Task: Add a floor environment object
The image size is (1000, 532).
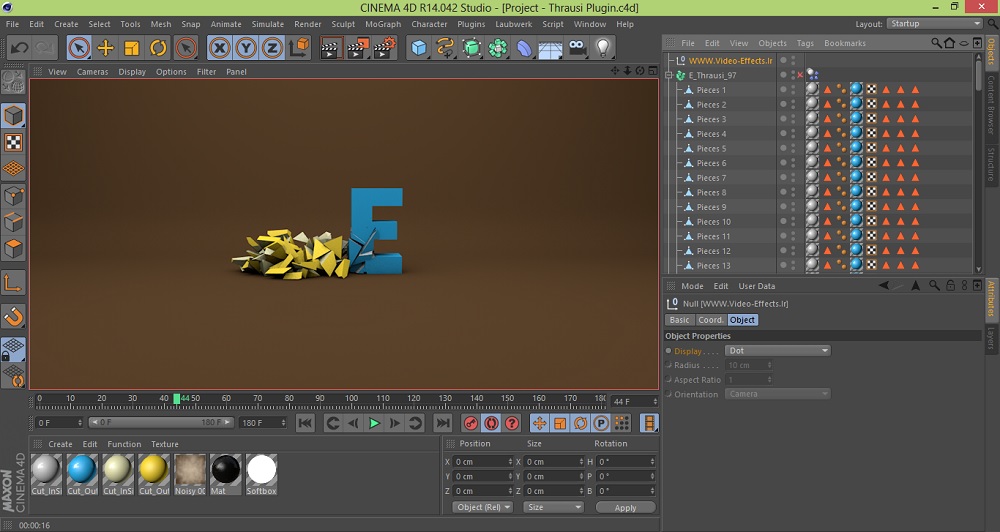Action: click(550, 48)
